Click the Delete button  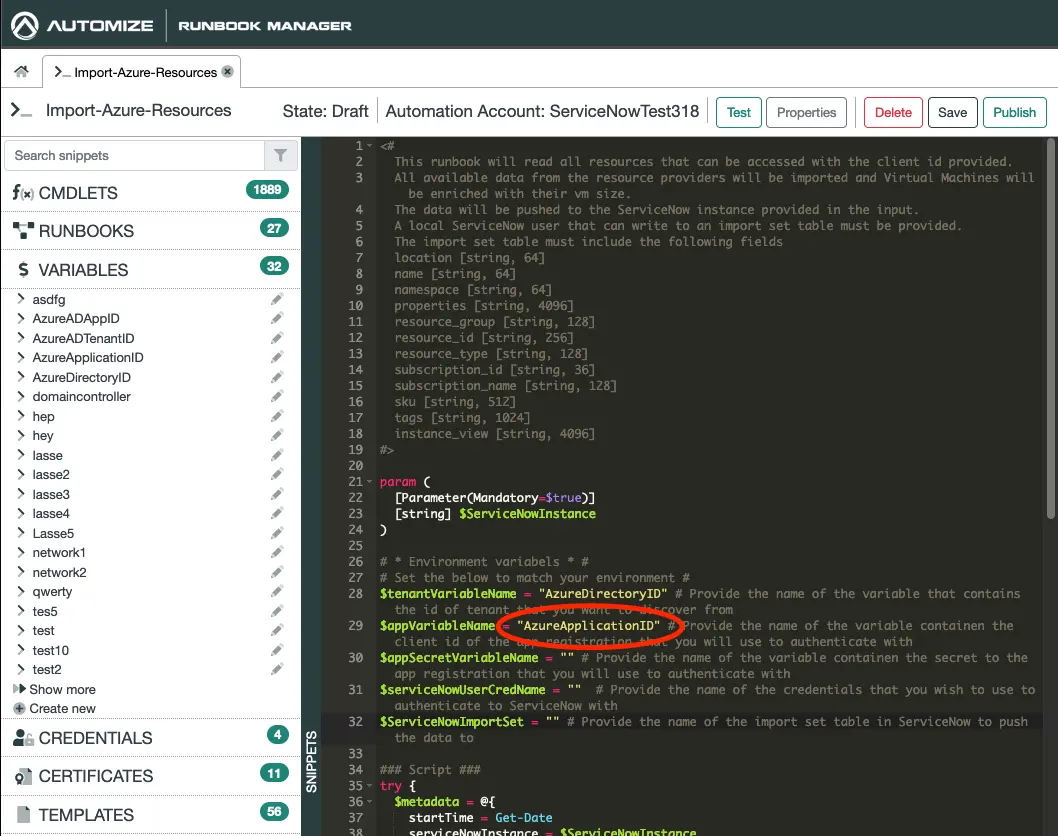(x=893, y=113)
